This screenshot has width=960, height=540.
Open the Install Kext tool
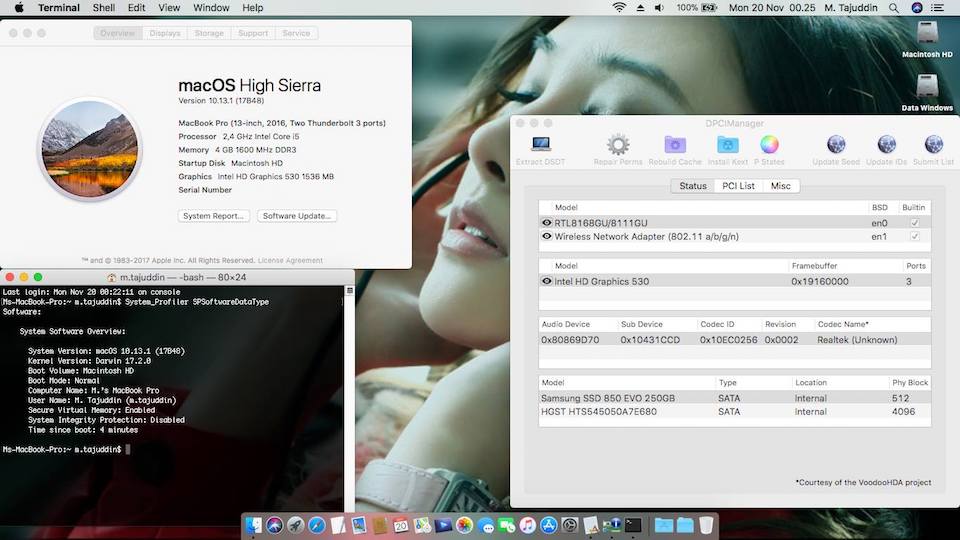[727, 145]
